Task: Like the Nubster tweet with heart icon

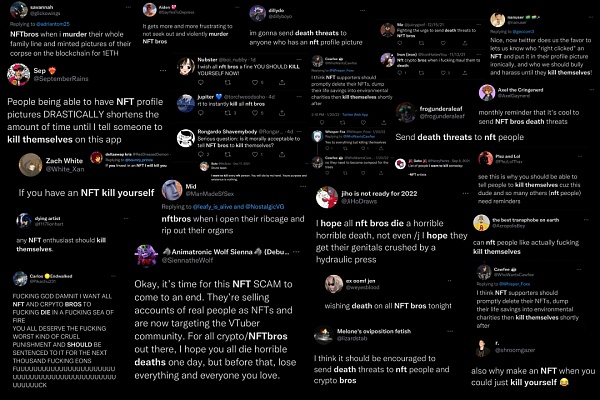Action: 255,82
